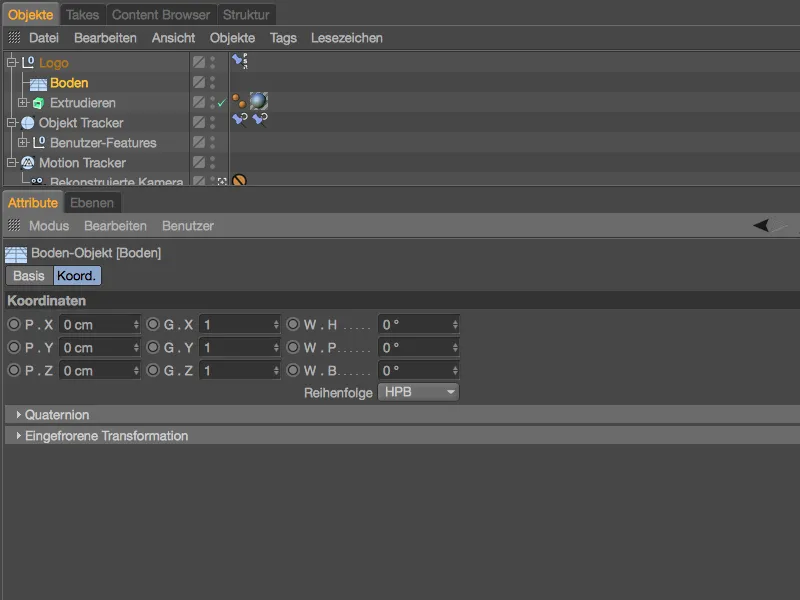The height and width of the screenshot is (600, 800).
Task: Show the Koord. properties tab
Action: pos(77,276)
